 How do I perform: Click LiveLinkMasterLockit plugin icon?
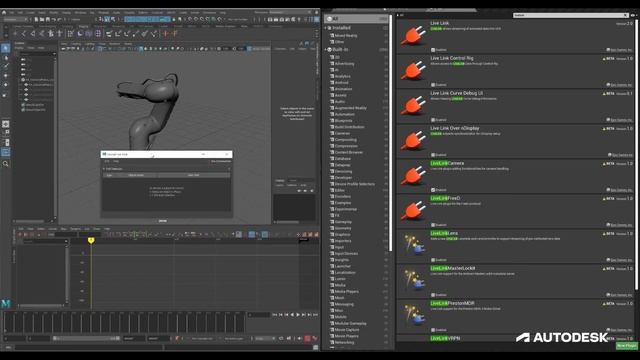[413, 280]
